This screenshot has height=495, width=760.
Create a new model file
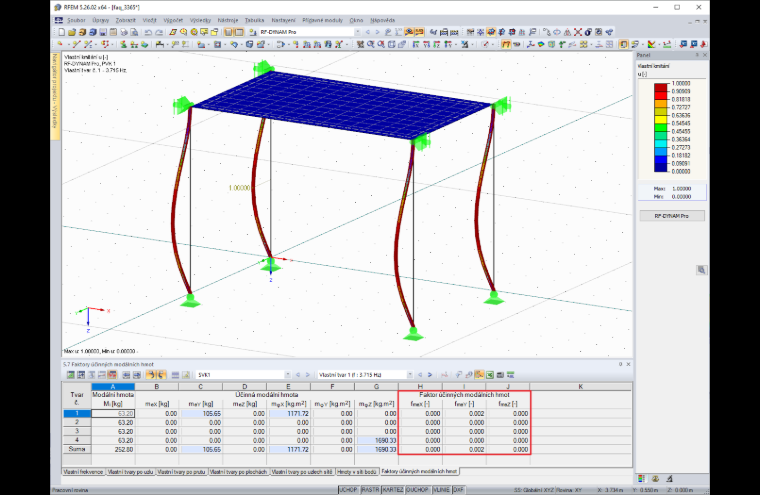click(x=61, y=32)
